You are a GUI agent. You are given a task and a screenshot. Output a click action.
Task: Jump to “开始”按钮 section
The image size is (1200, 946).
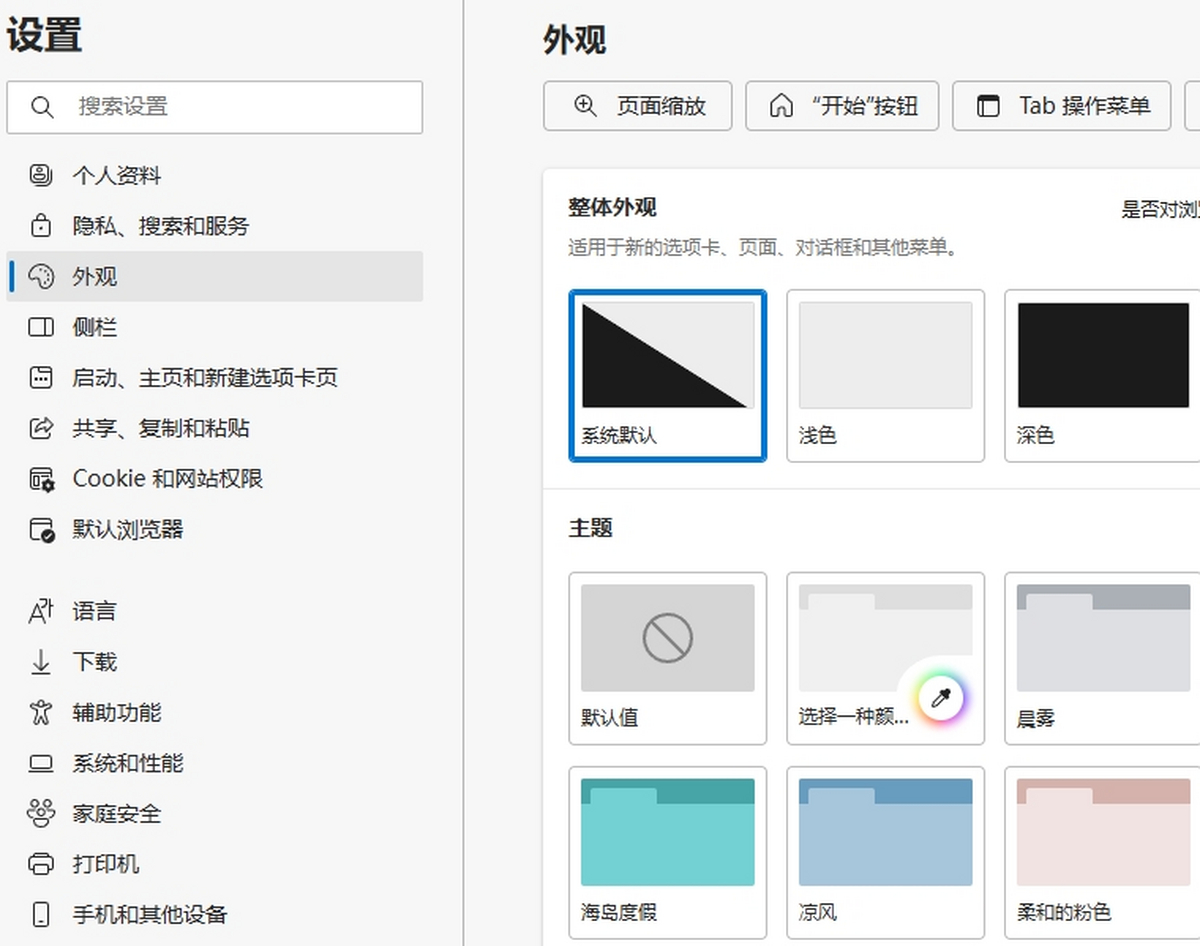pyautogui.click(x=842, y=106)
